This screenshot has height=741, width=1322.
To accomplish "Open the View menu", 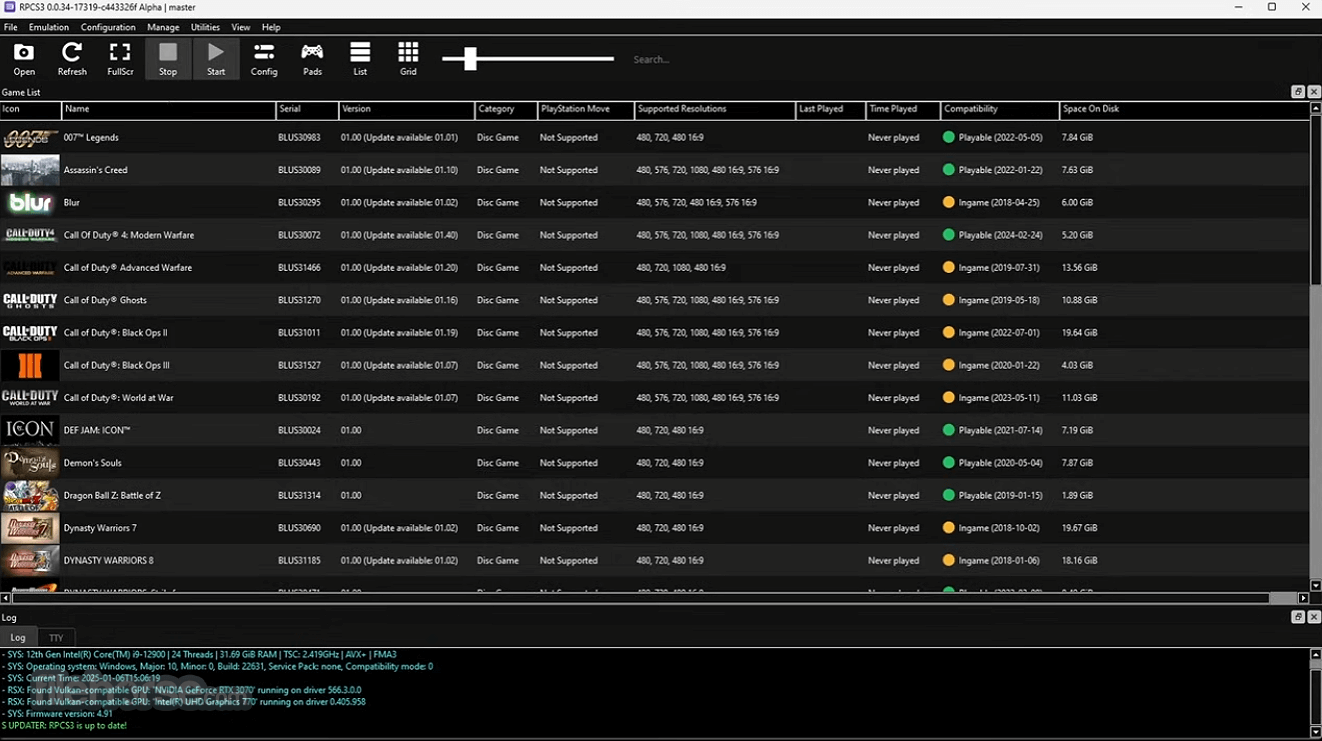I will pos(241,27).
